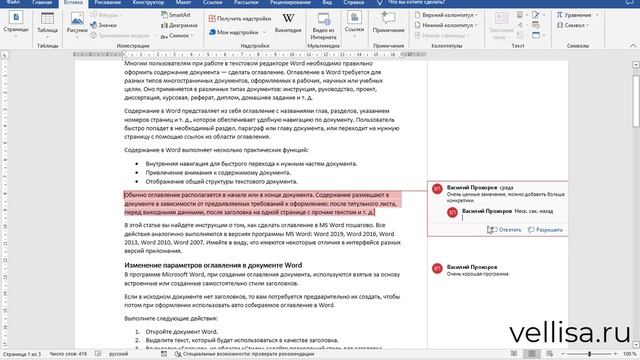
Task: Insert a SmartArt graphic
Action: (176, 15)
